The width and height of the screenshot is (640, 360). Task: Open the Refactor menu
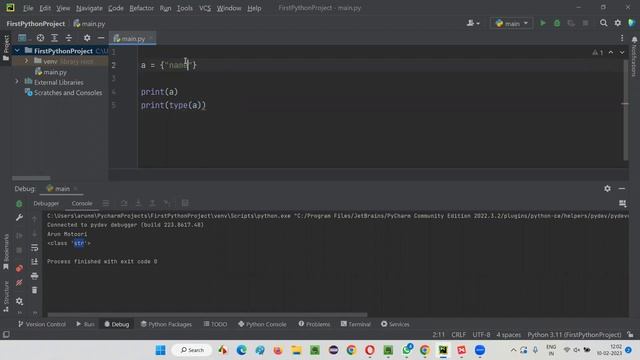(x=141, y=8)
